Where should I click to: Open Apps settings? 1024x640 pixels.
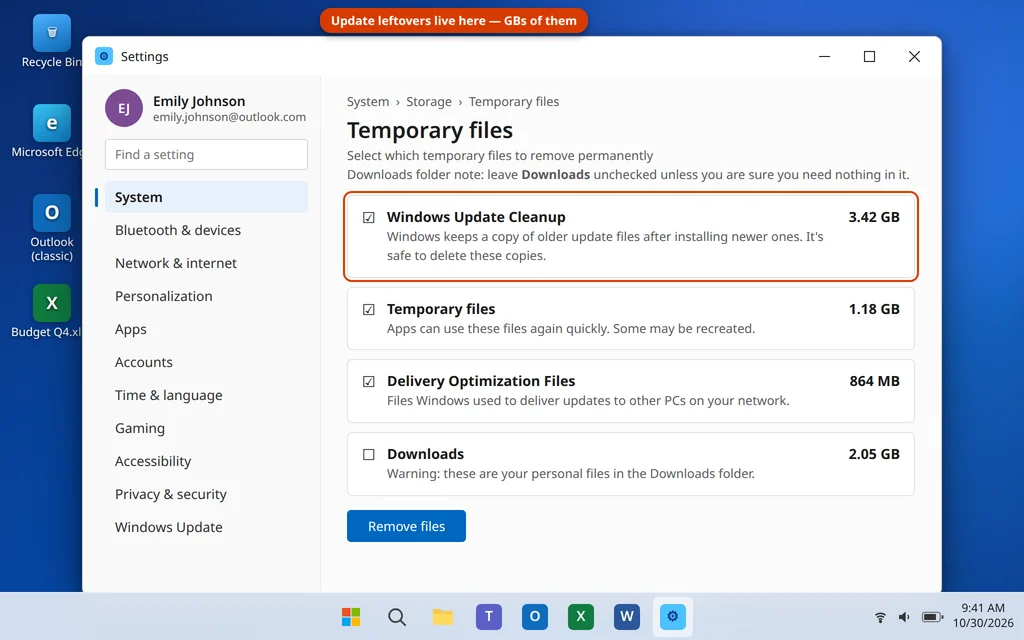pyautogui.click(x=206, y=329)
